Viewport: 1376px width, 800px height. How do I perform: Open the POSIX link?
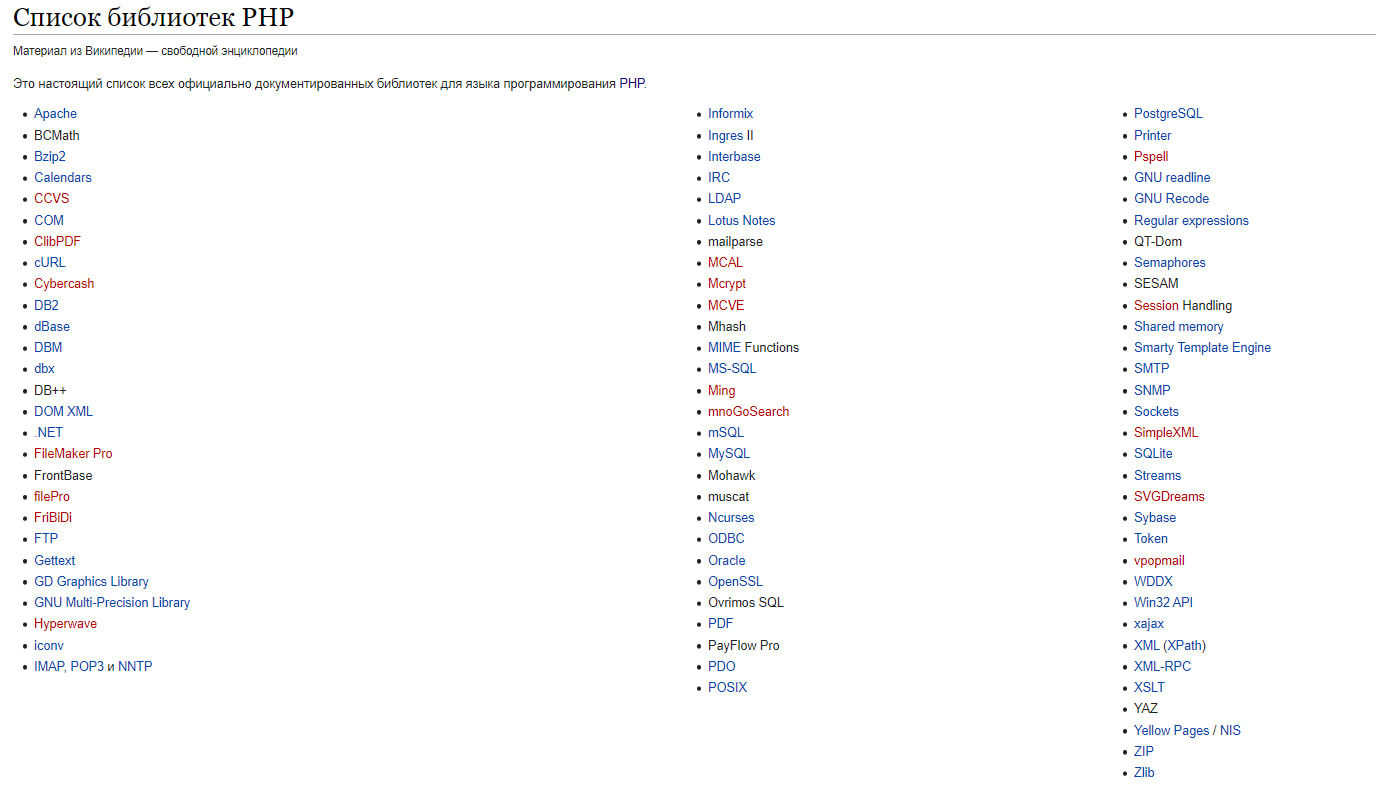(727, 688)
